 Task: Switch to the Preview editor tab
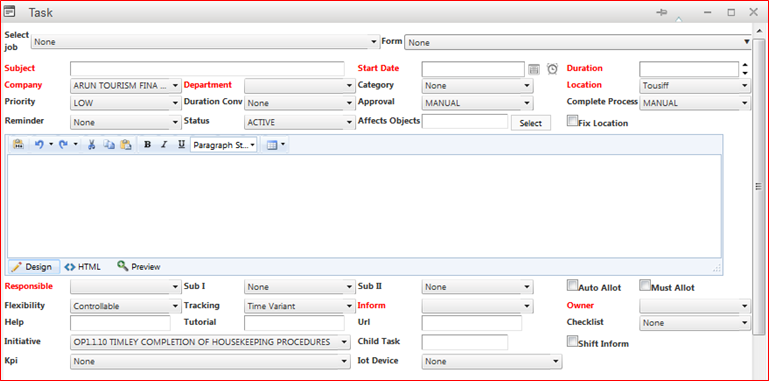tap(139, 267)
